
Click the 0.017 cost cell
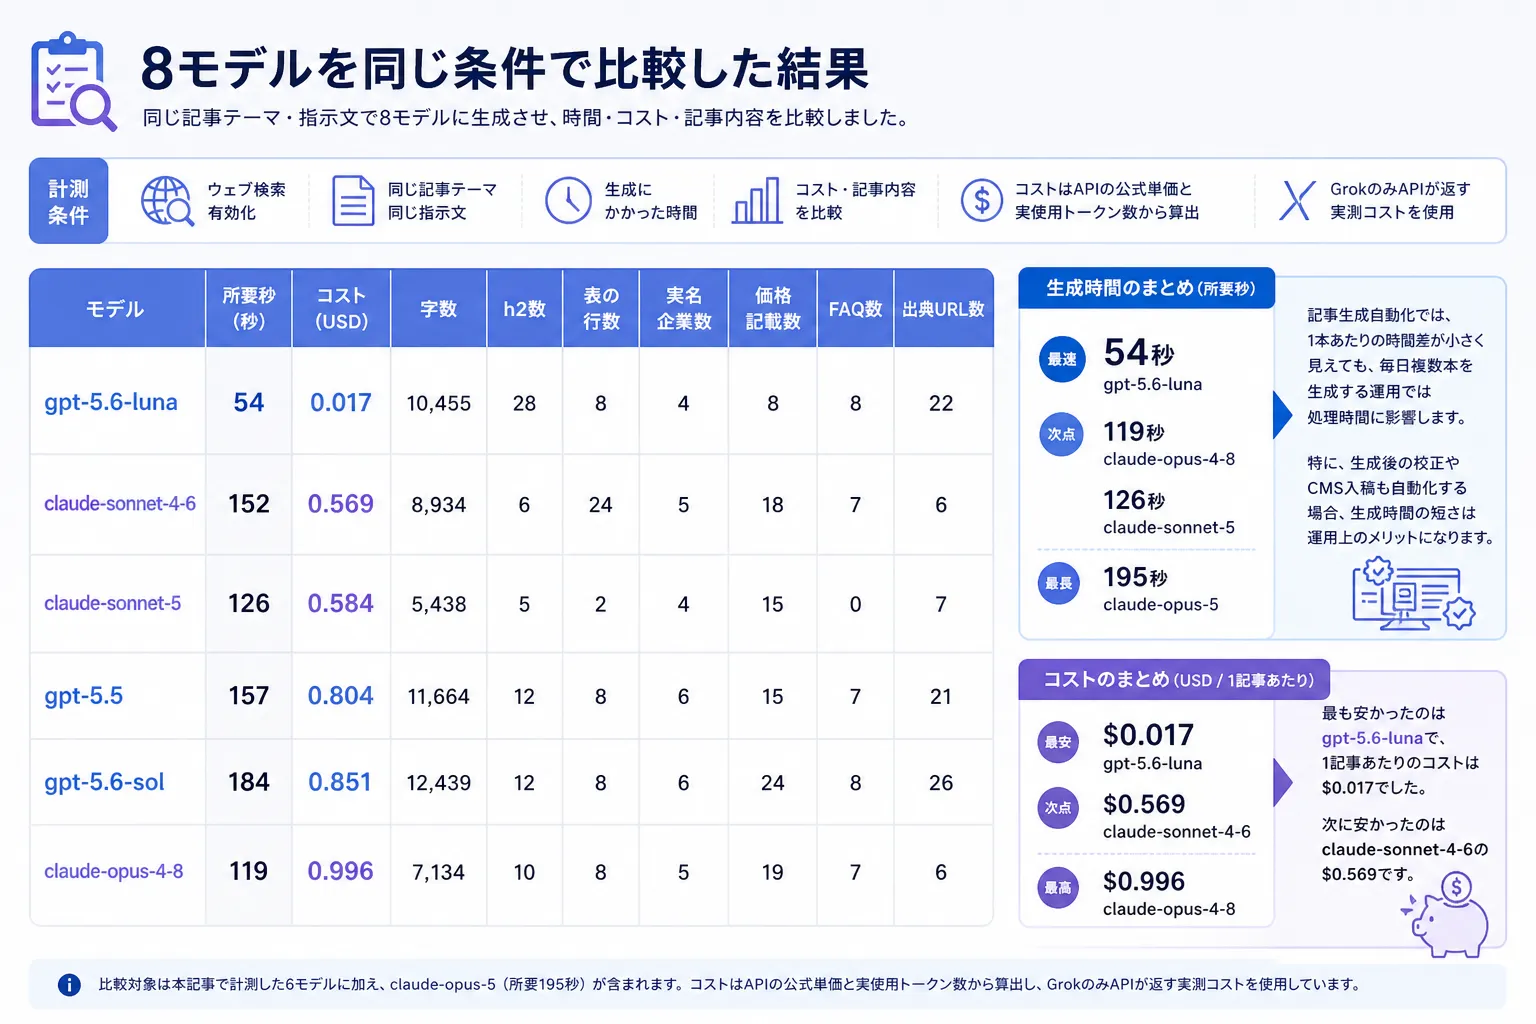coord(341,402)
